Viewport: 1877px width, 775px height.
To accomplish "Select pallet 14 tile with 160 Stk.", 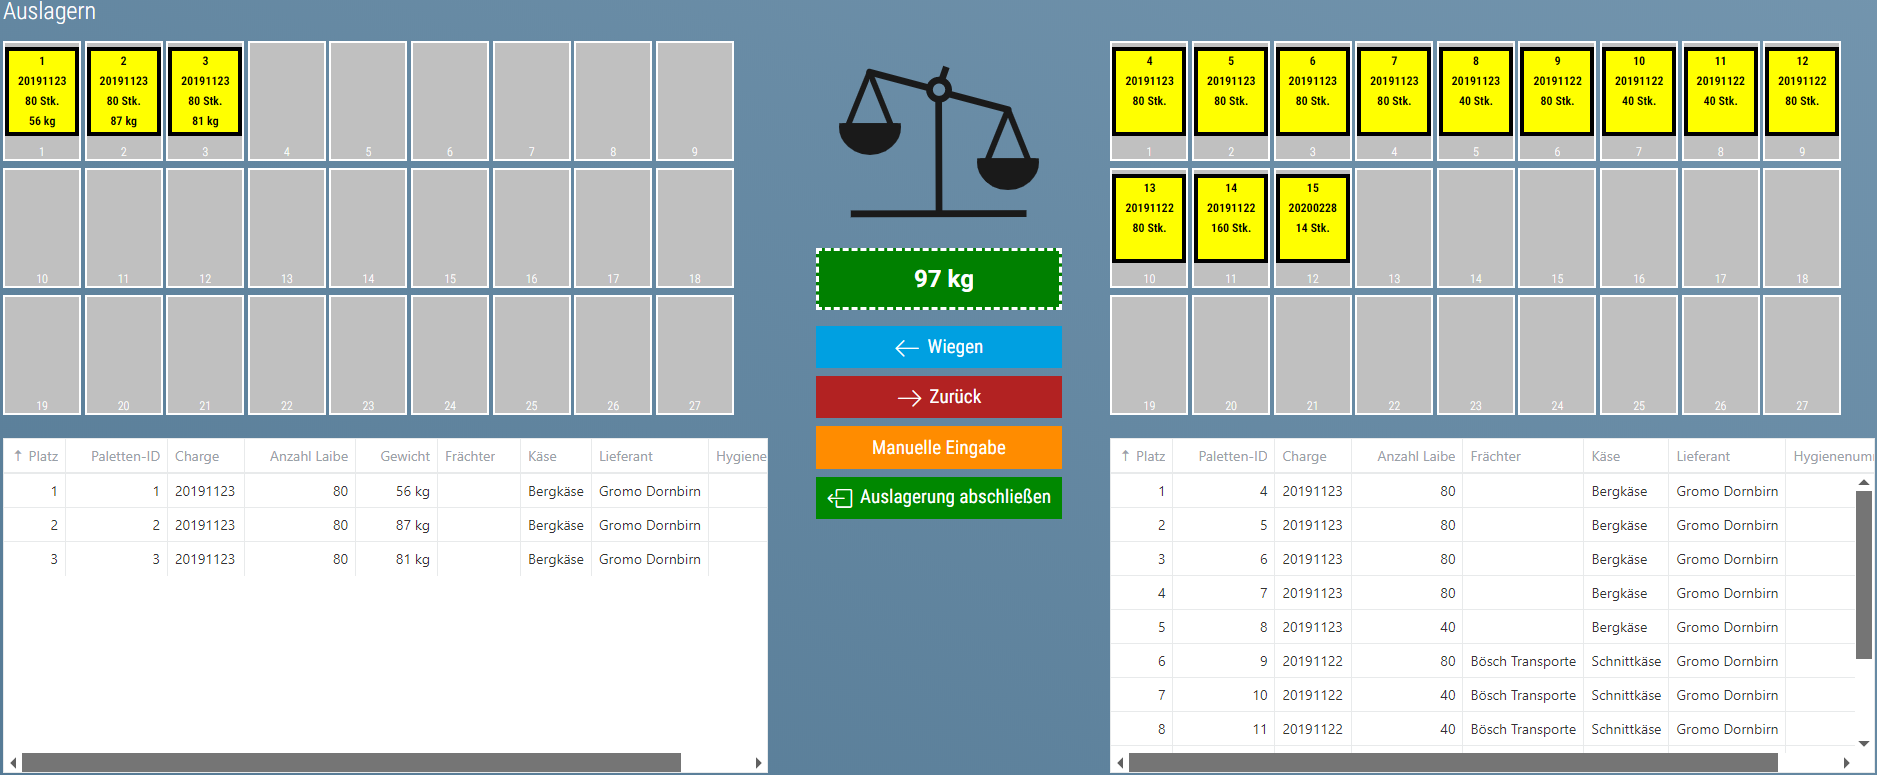I will (1231, 218).
